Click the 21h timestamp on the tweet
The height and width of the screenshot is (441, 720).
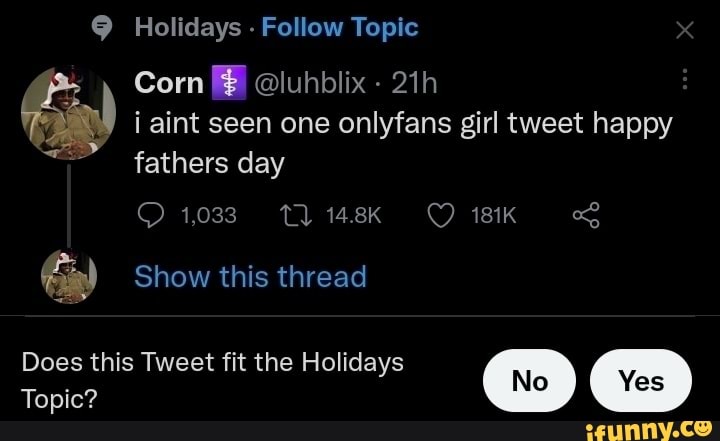(414, 84)
